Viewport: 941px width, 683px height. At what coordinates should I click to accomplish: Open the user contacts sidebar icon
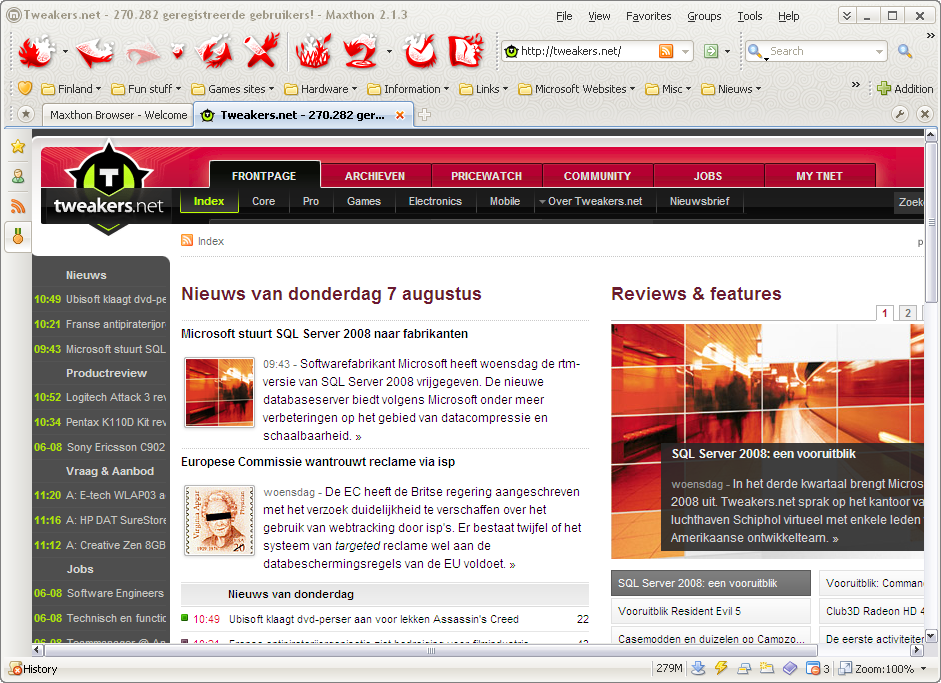(18, 176)
